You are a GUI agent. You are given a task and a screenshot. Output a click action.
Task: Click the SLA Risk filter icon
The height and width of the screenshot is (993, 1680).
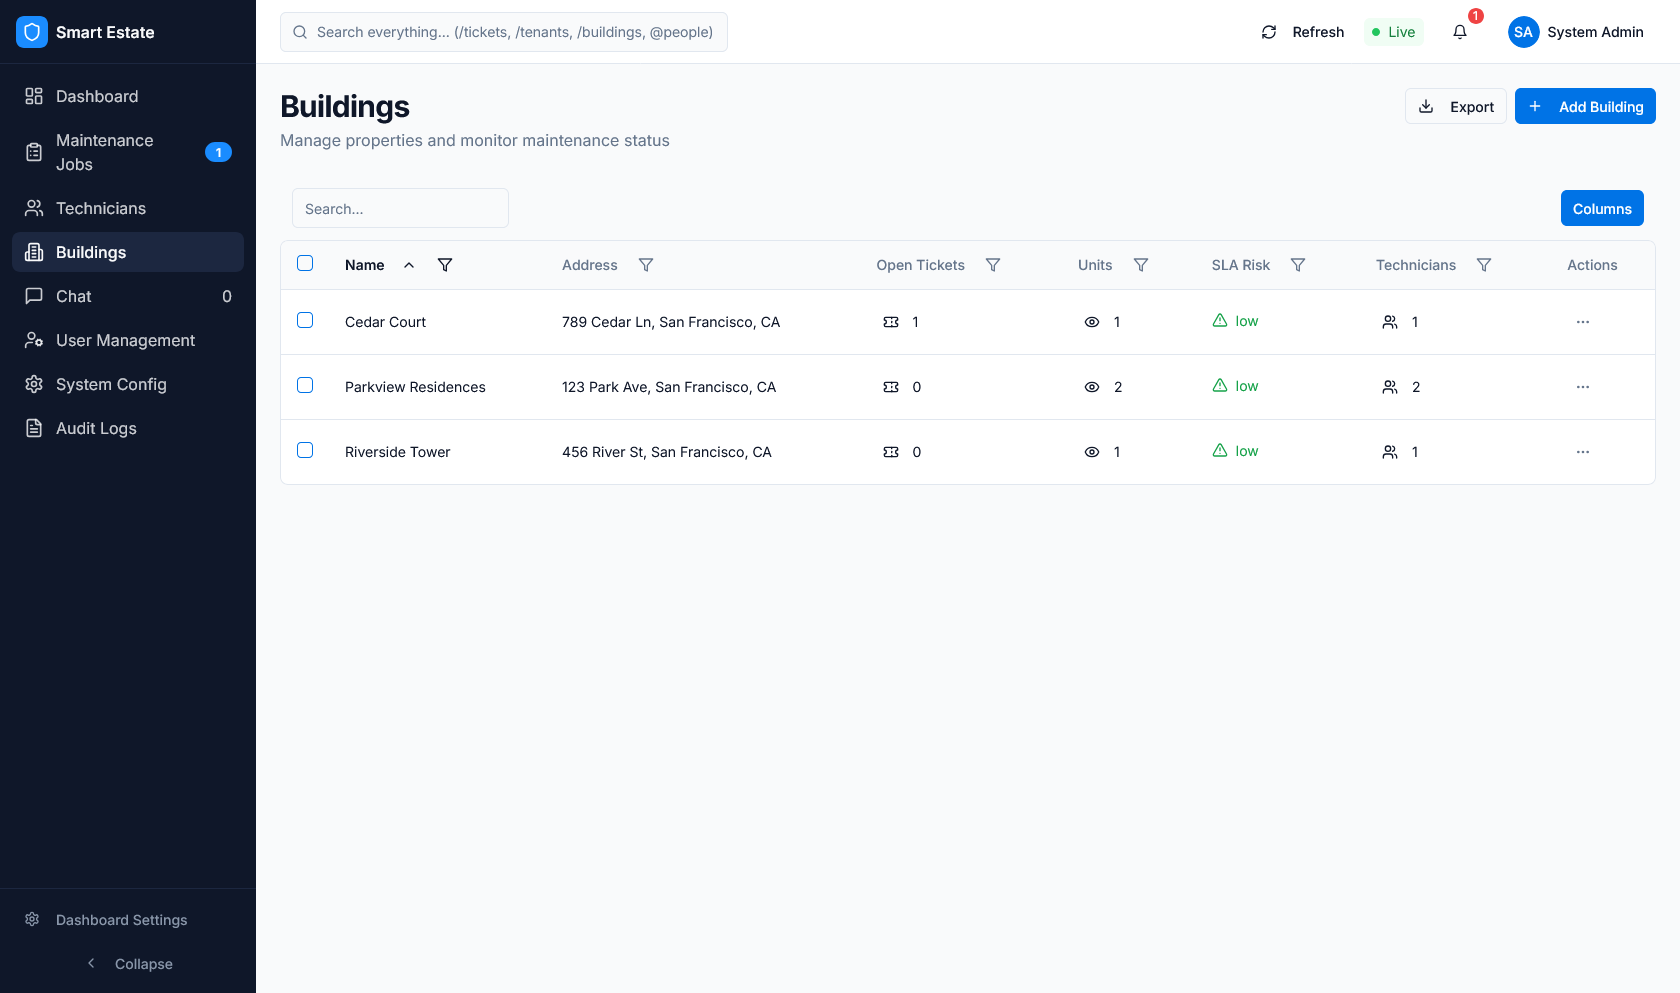[1298, 265]
